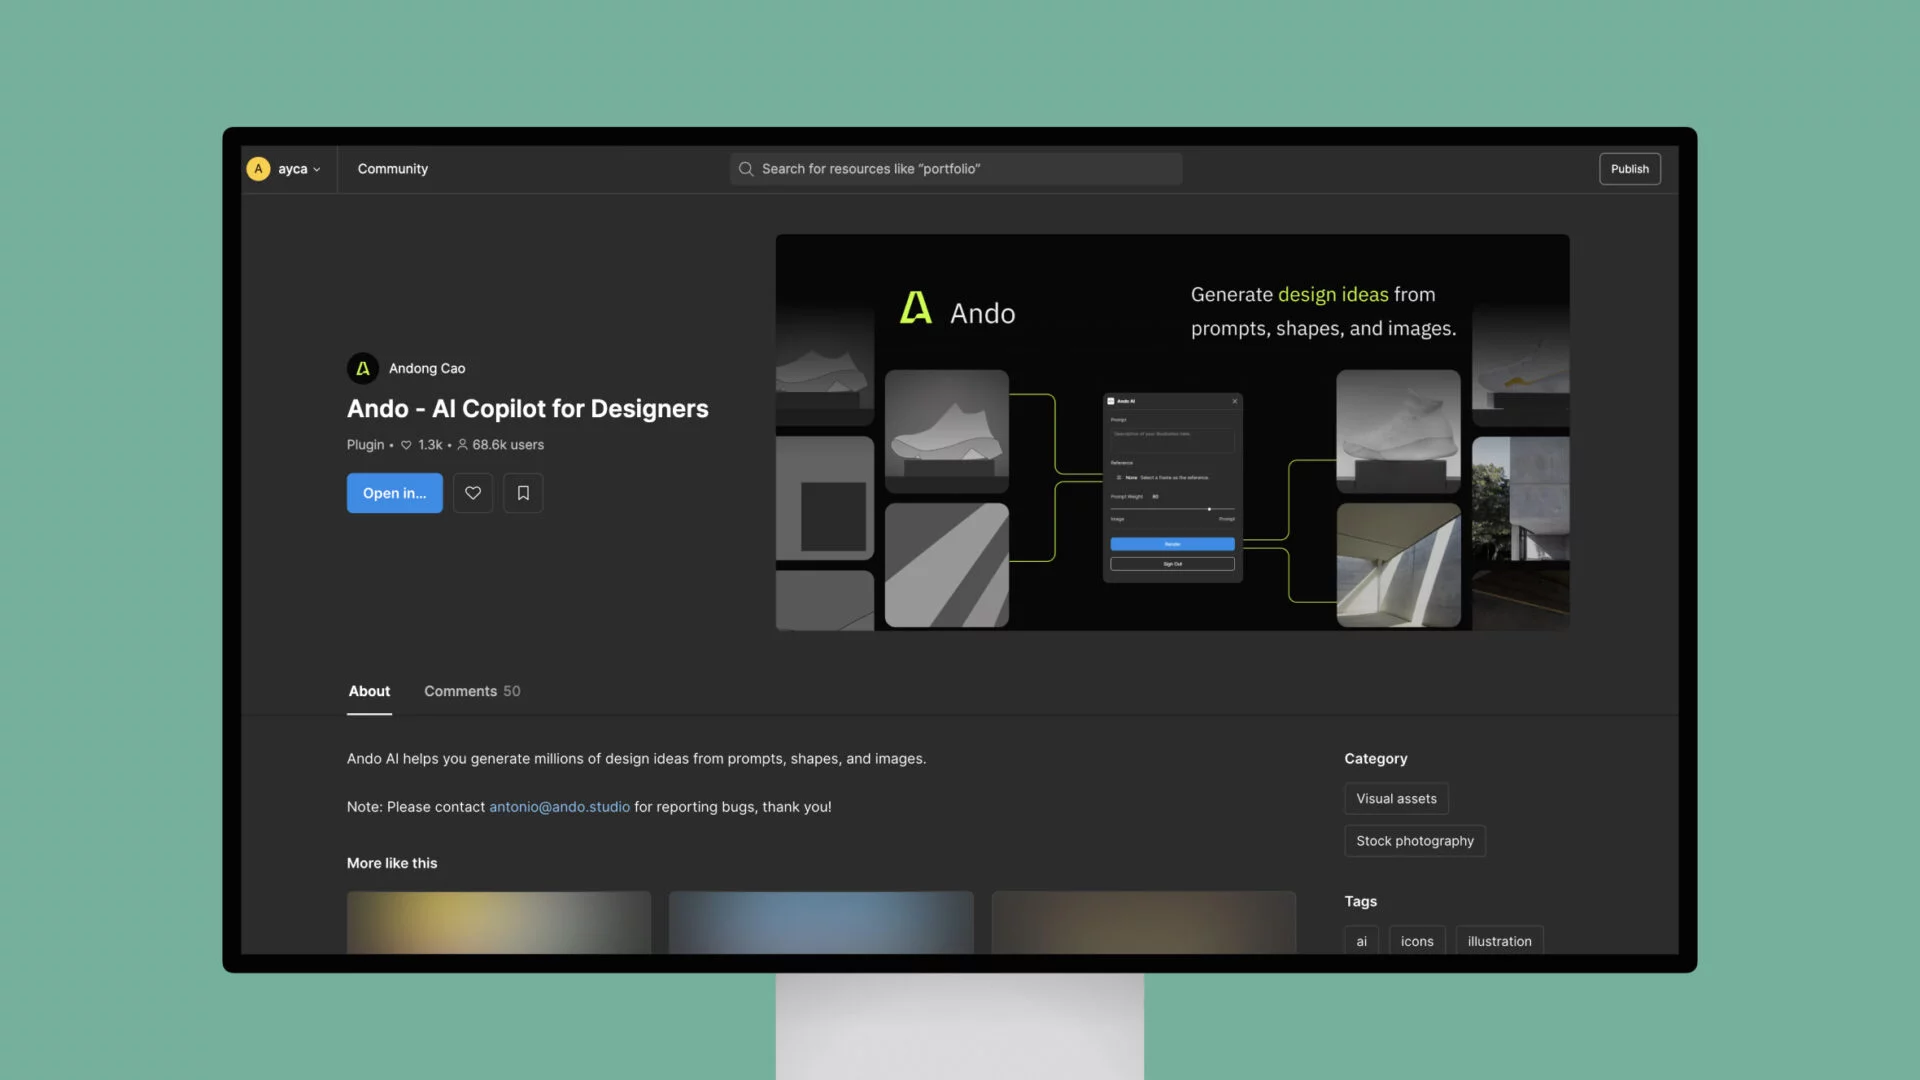The image size is (1920, 1080).
Task: Open the second More like this thumbnail
Action: coord(821,922)
